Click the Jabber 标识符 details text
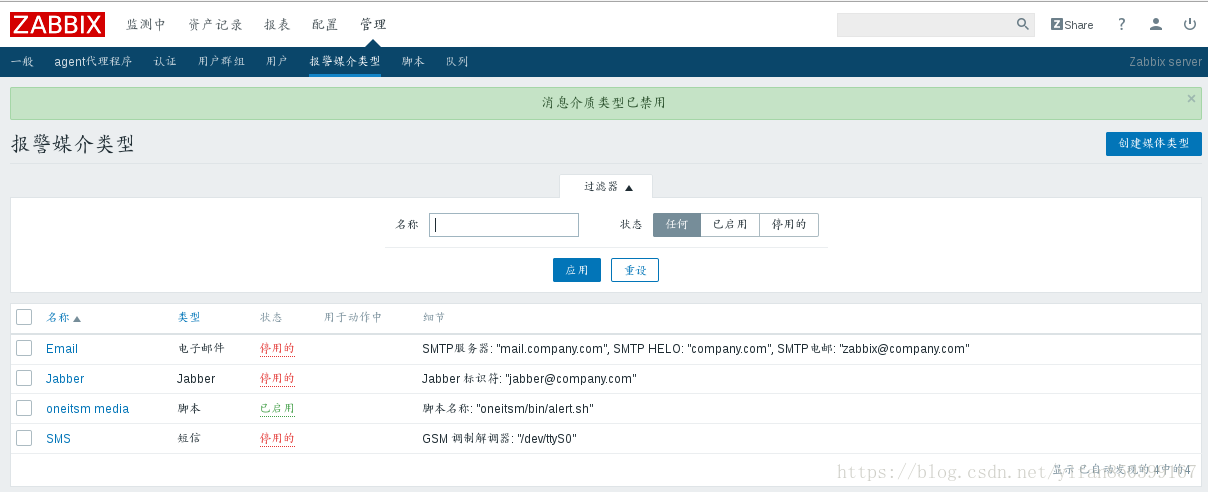Image resolution: width=1208 pixels, height=492 pixels. tap(529, 379)
